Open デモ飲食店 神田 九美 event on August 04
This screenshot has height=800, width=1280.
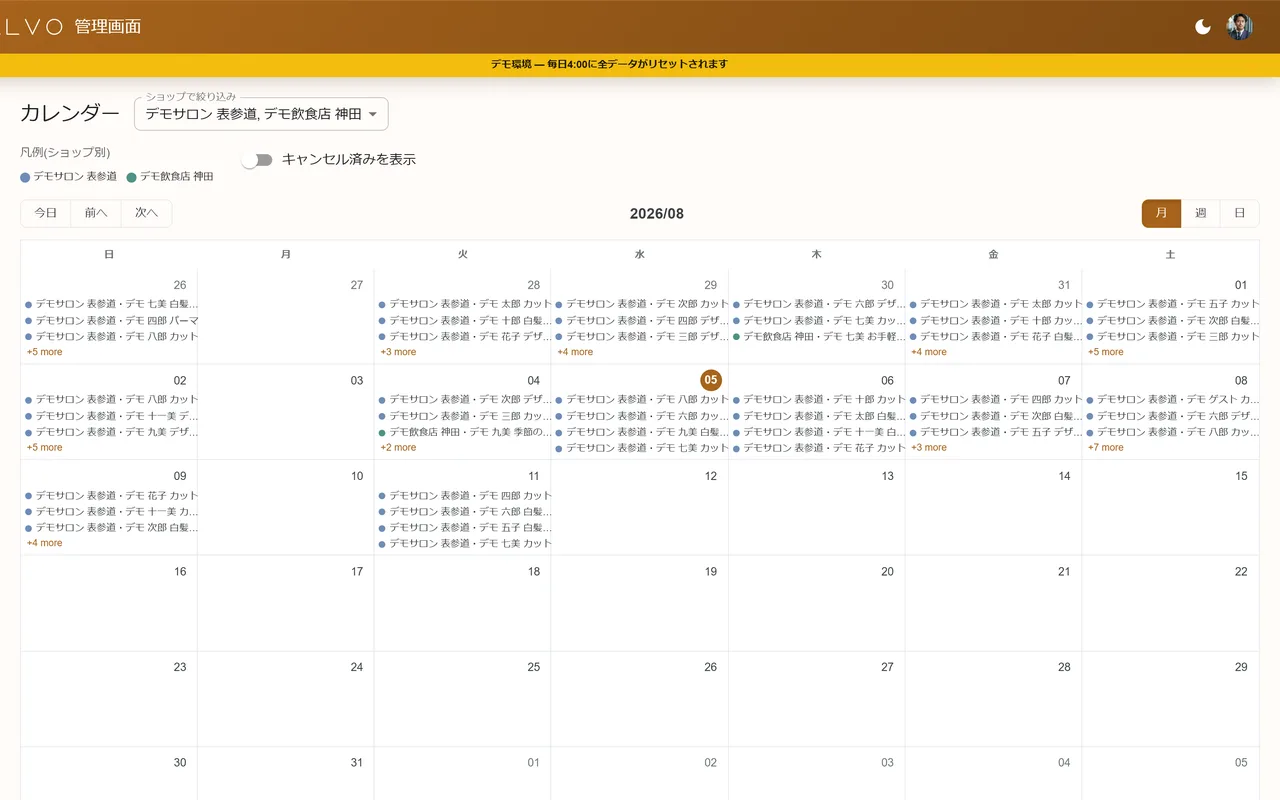464,432
